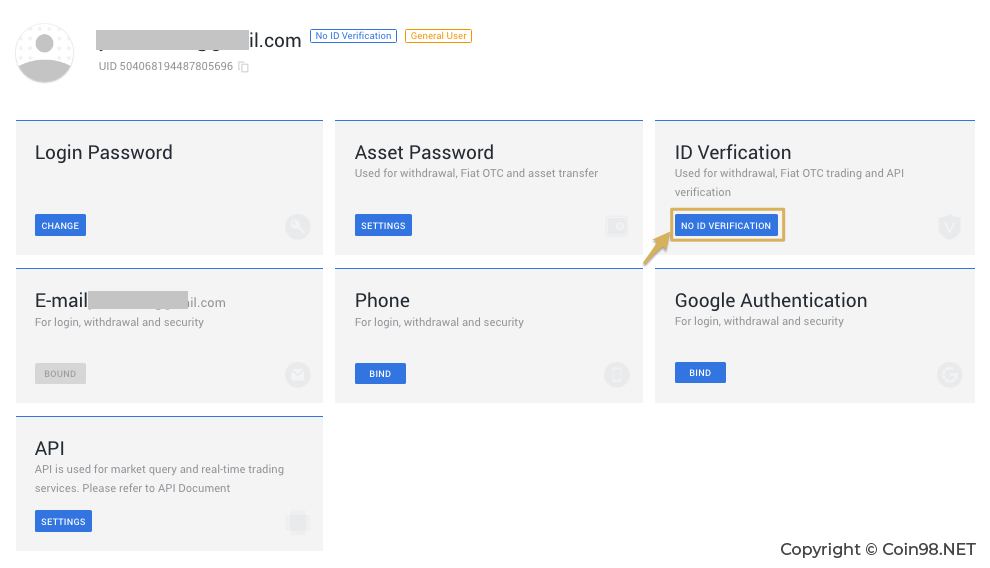Click the wrench icon in Login Password card
Viewport: 990px width, 568px height.
tap(297, 227)
